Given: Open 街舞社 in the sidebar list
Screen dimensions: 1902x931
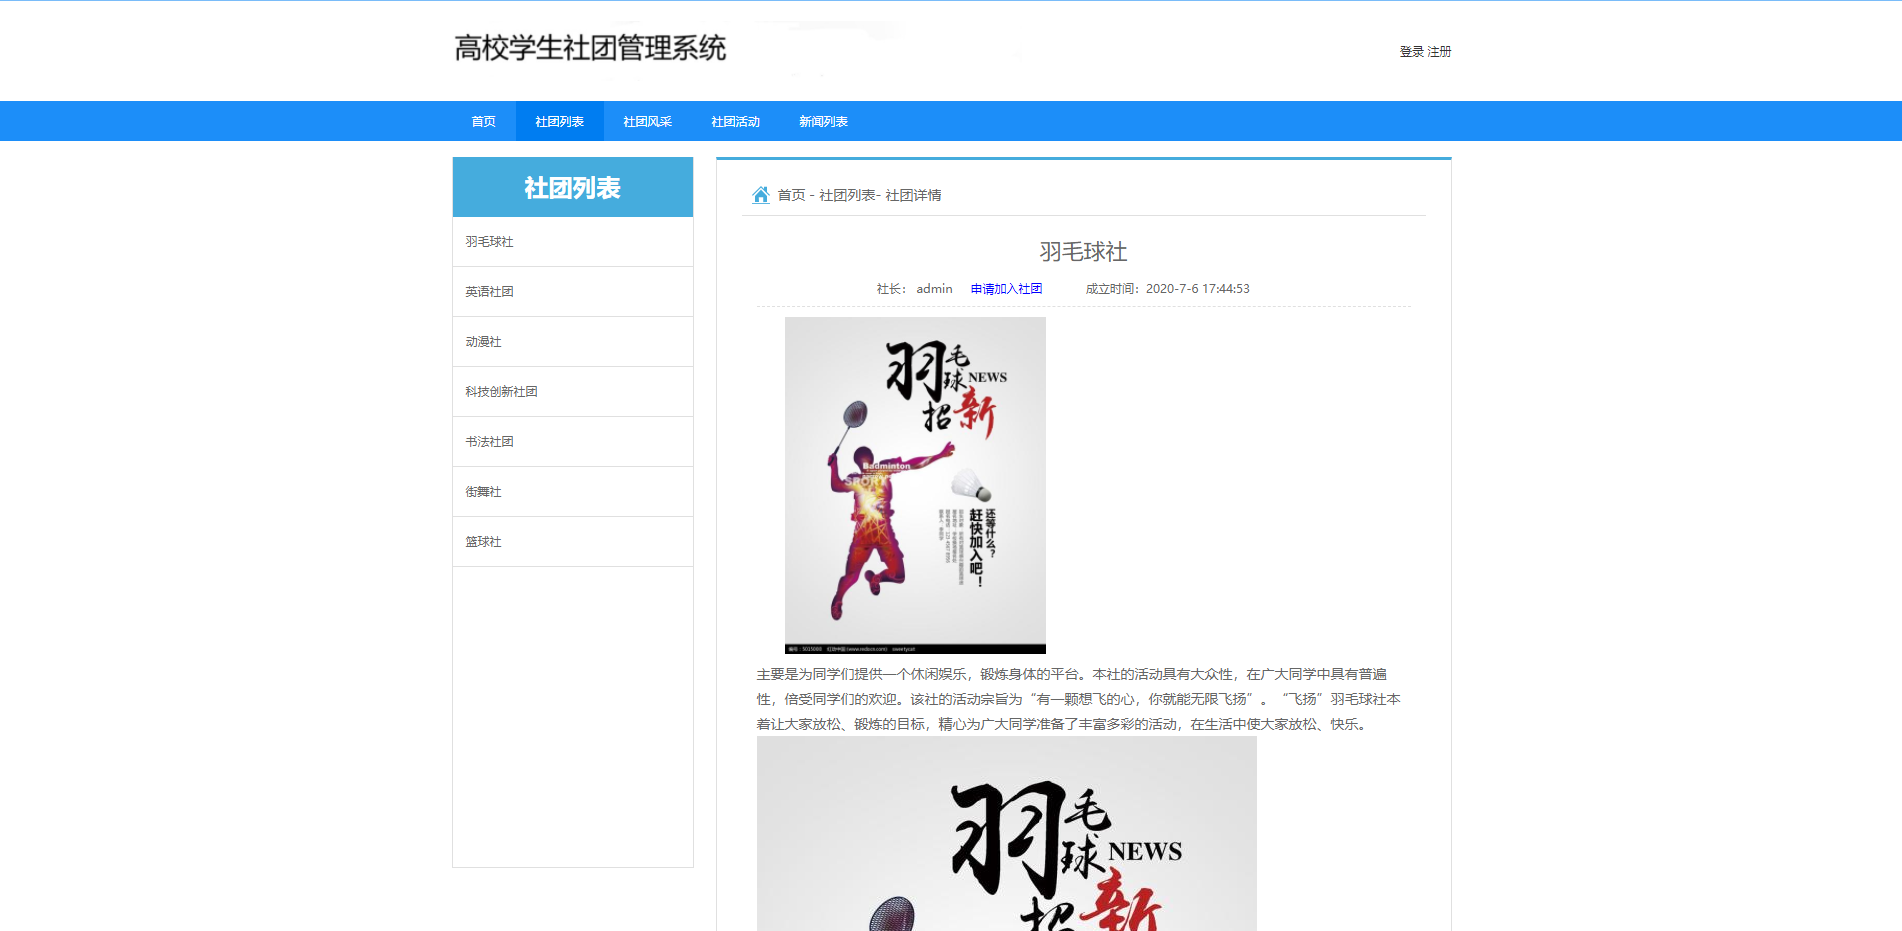Looking at the screenshot, I should (573, 492).
